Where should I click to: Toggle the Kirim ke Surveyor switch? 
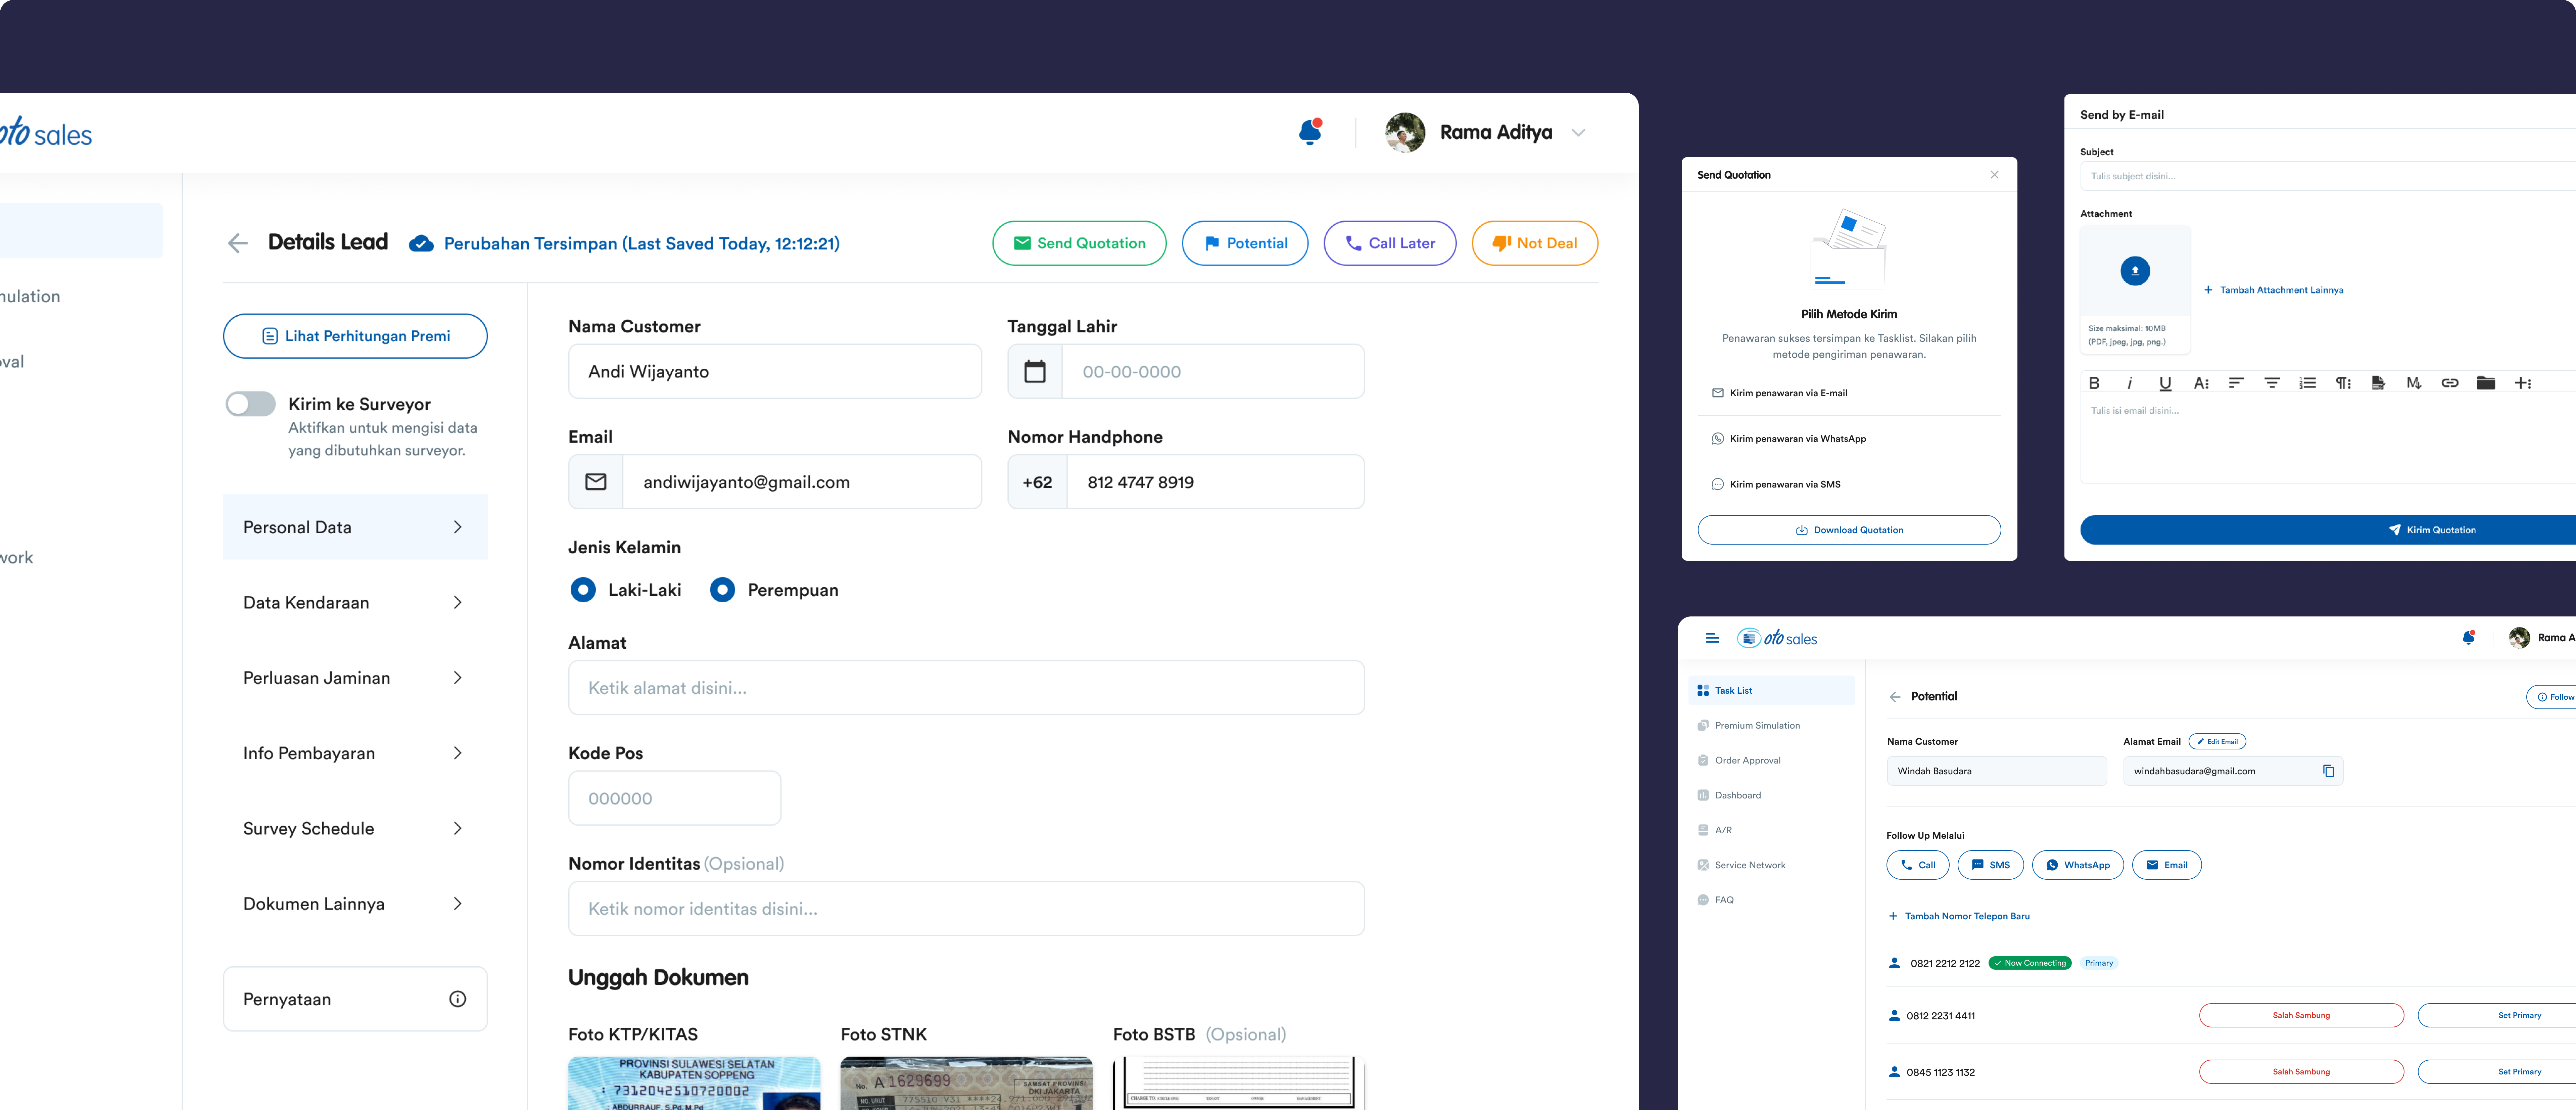click(250, 404)
